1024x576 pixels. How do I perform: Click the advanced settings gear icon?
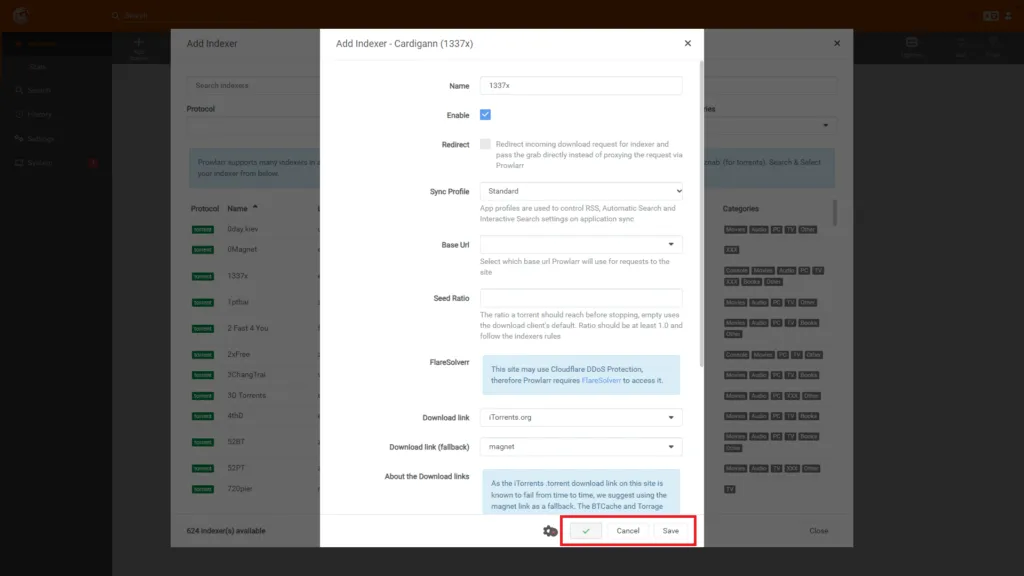coord(549,531)
